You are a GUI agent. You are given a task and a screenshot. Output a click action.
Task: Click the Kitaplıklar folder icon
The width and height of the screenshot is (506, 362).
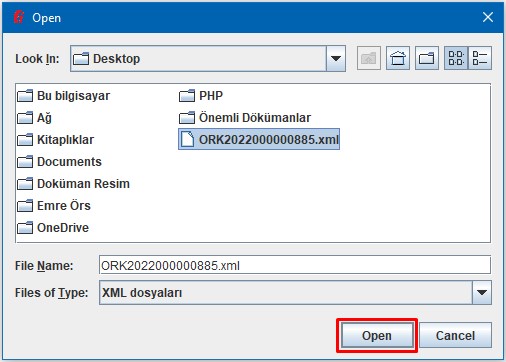click(x=25, y=140)
